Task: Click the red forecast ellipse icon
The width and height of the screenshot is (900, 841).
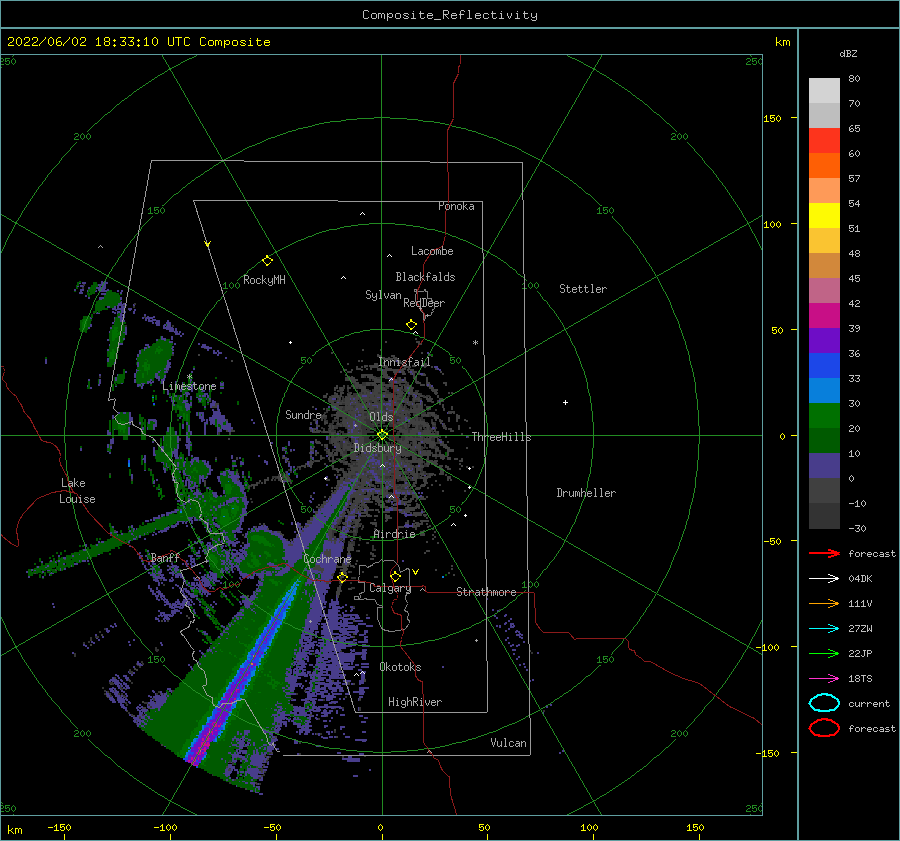Action: pyautogui.click(x=824, y=728)
